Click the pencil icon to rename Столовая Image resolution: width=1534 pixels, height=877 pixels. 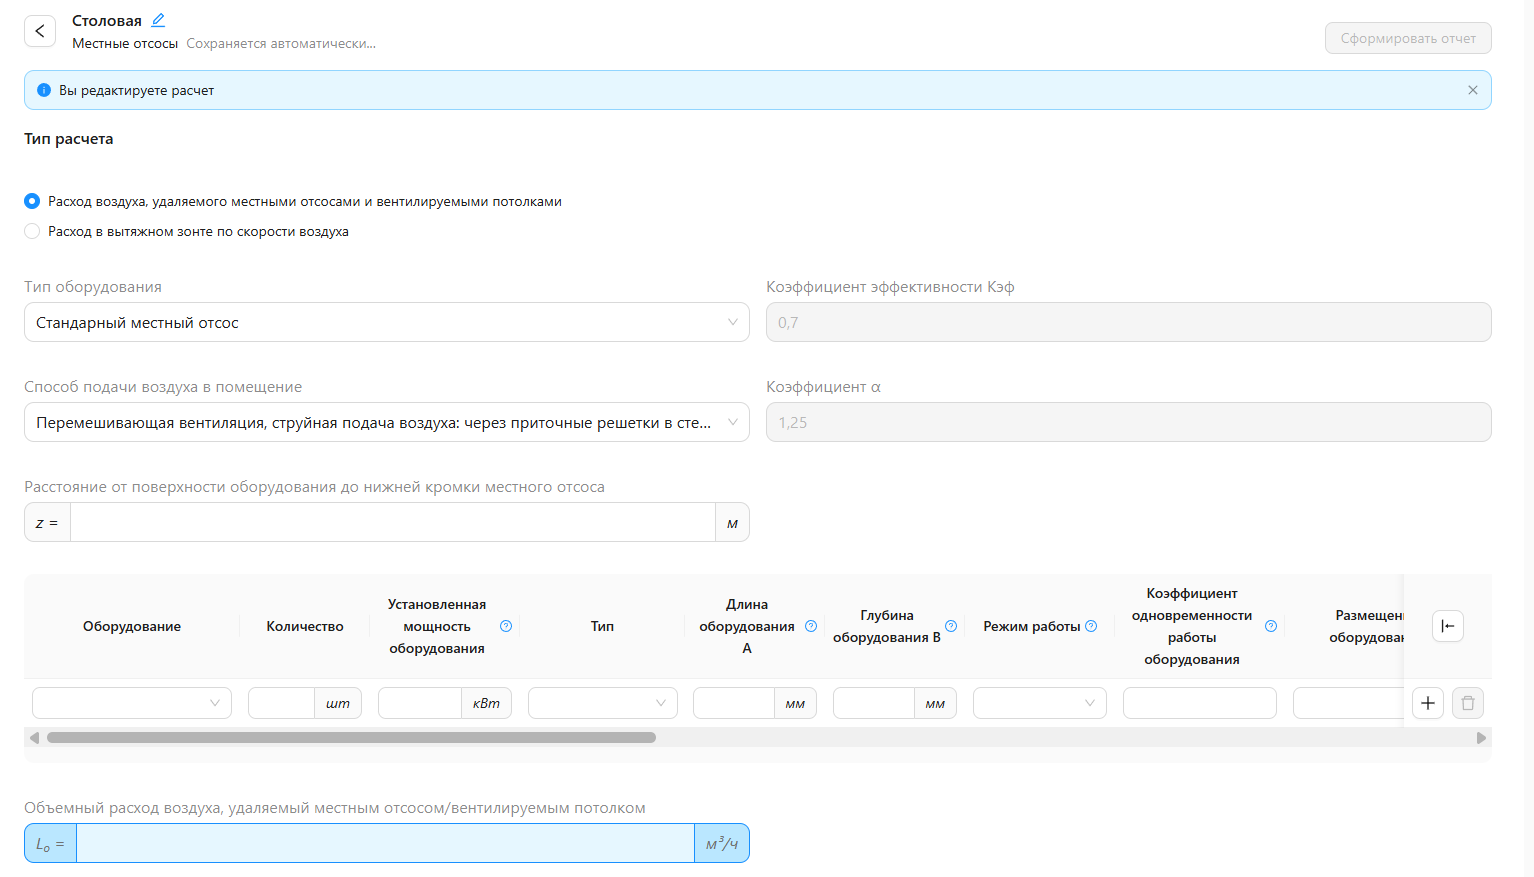click(158, 20)
